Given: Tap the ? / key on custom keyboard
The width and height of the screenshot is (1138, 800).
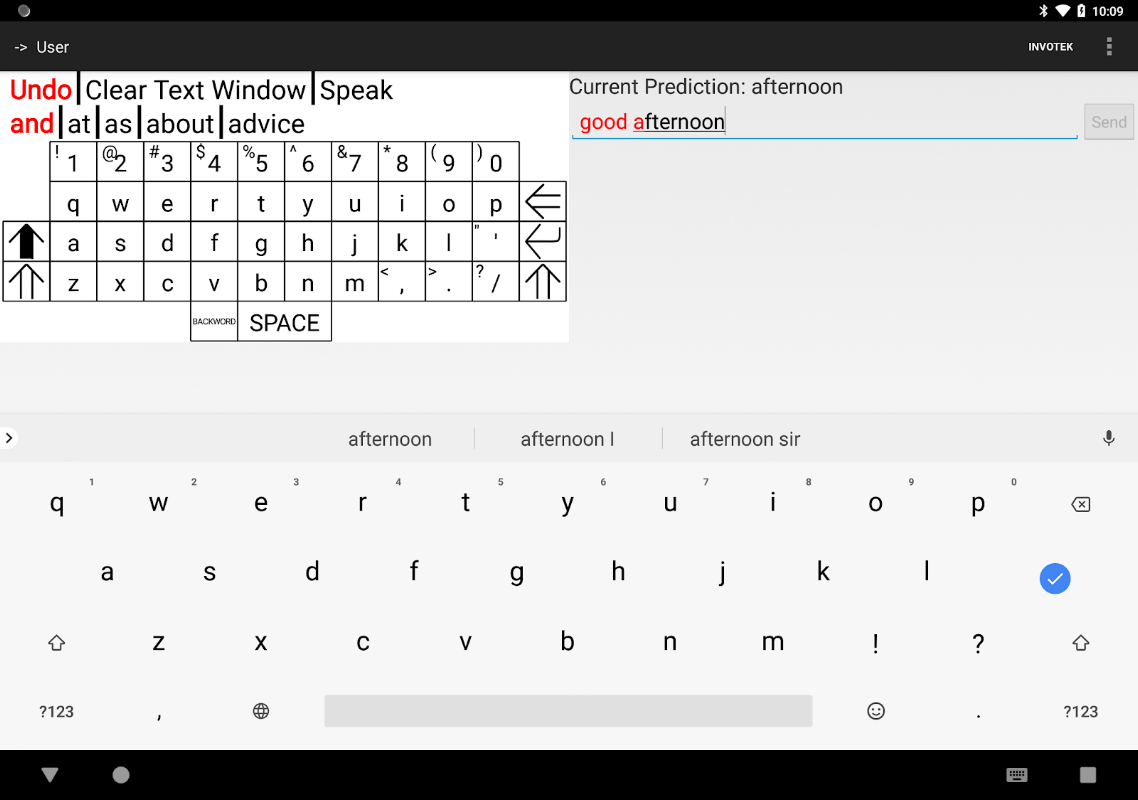Looking at the screenshot, I should coord(496,281).
